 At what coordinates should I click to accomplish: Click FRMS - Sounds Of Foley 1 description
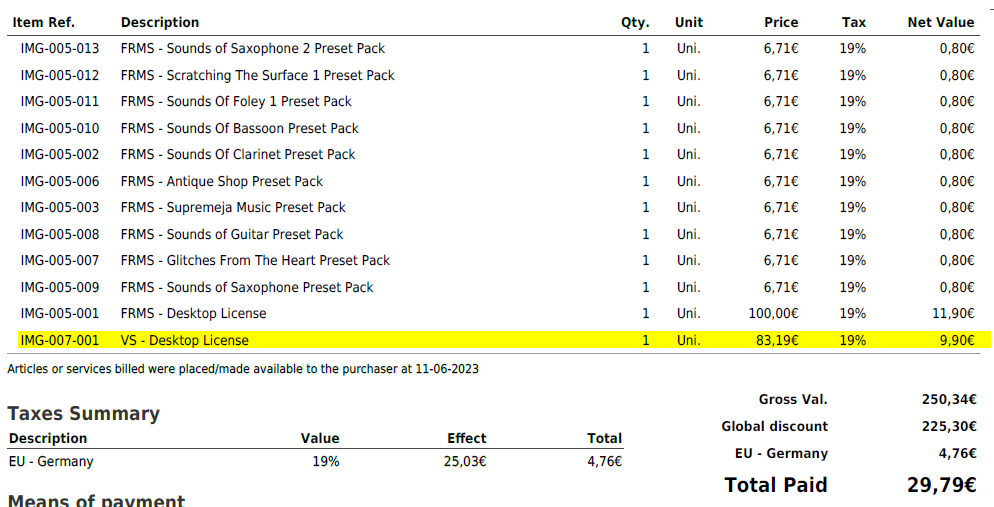coord(236,101)
